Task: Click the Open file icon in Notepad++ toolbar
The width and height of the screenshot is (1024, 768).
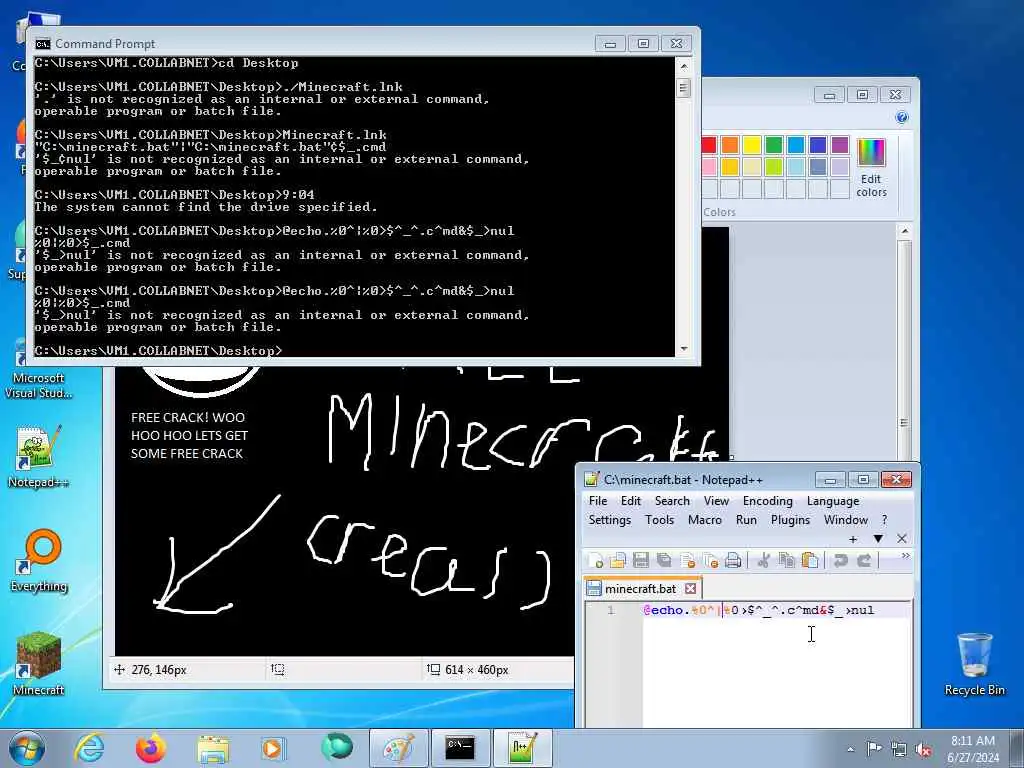Action: [618, 560]
